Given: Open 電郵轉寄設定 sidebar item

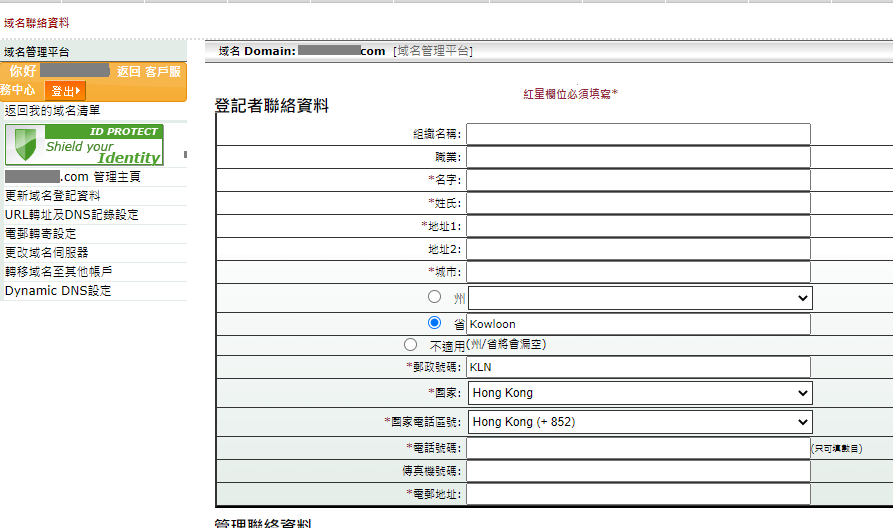Looking at the screenshot, I should pos(40,234).
